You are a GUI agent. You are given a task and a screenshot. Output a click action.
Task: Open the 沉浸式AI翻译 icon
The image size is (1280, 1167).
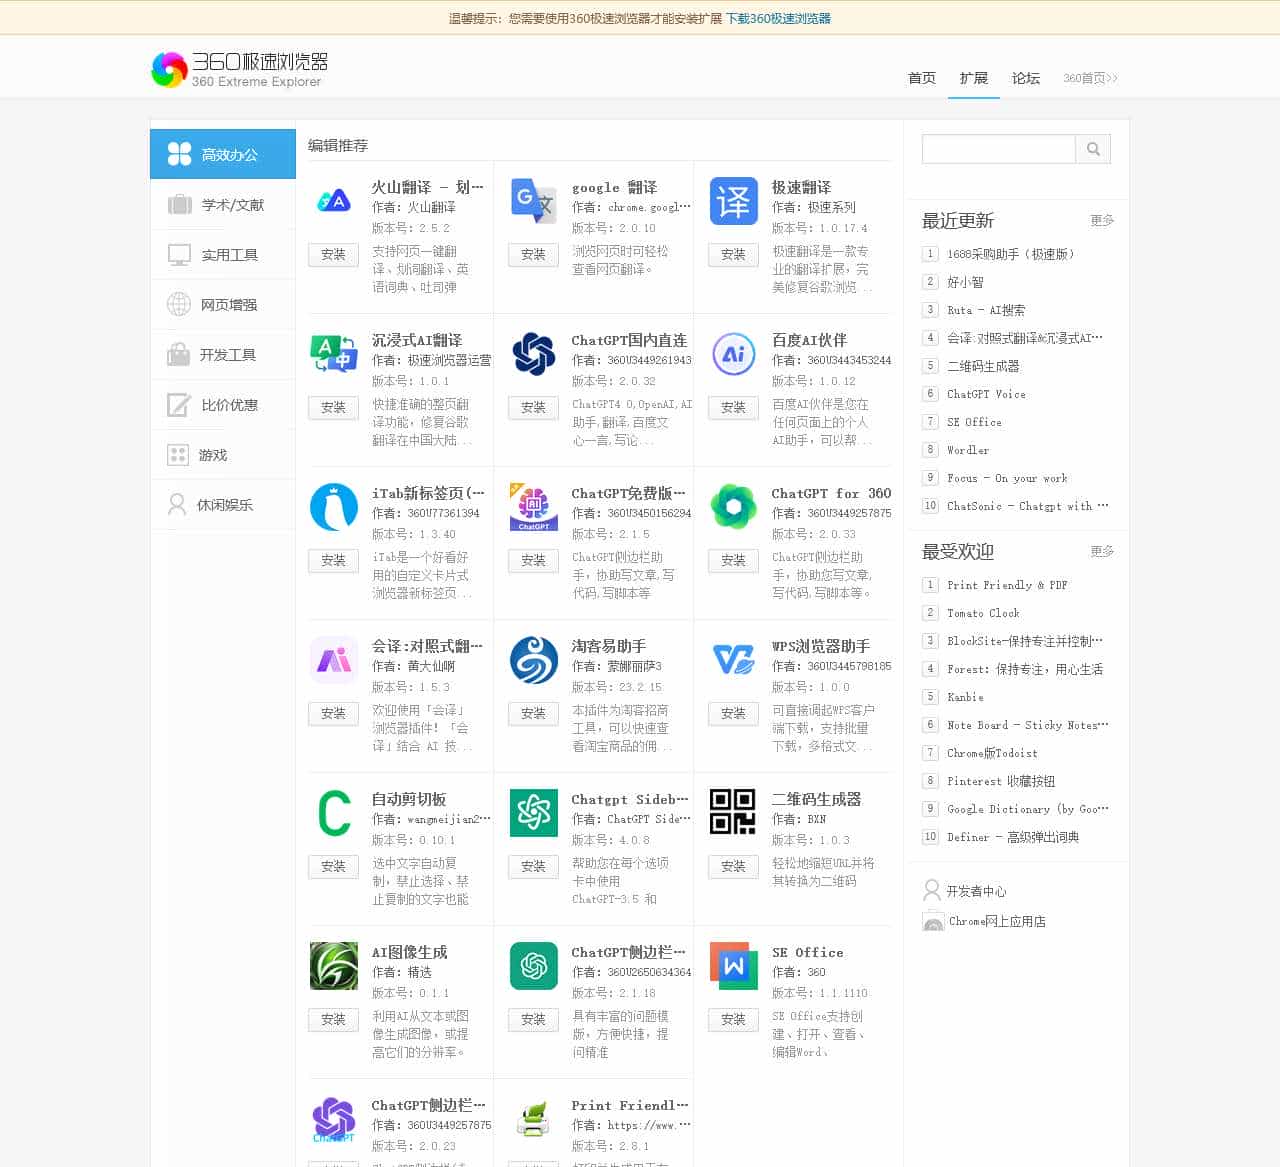point(334,354)
